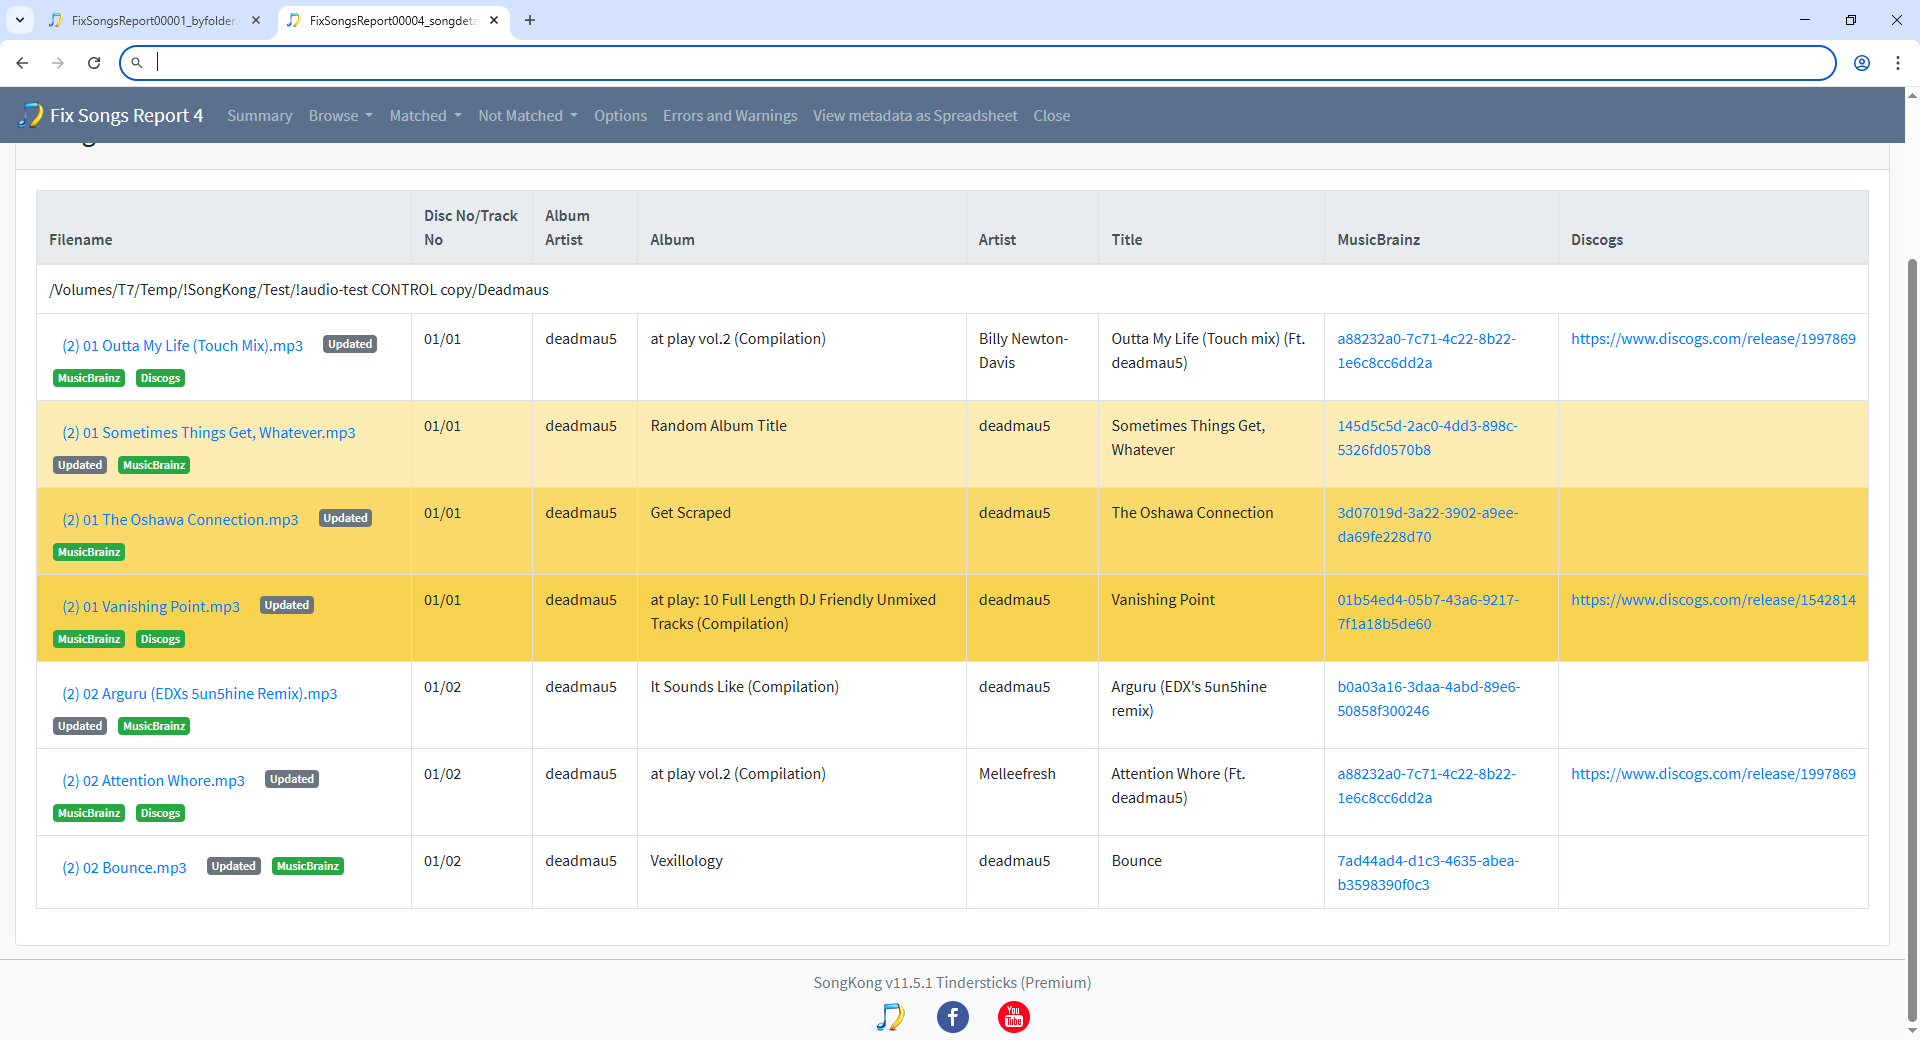
Task: Open file 01 Outta My Life (Touch Mix).mp3
Action: click(x=182, y=346)
